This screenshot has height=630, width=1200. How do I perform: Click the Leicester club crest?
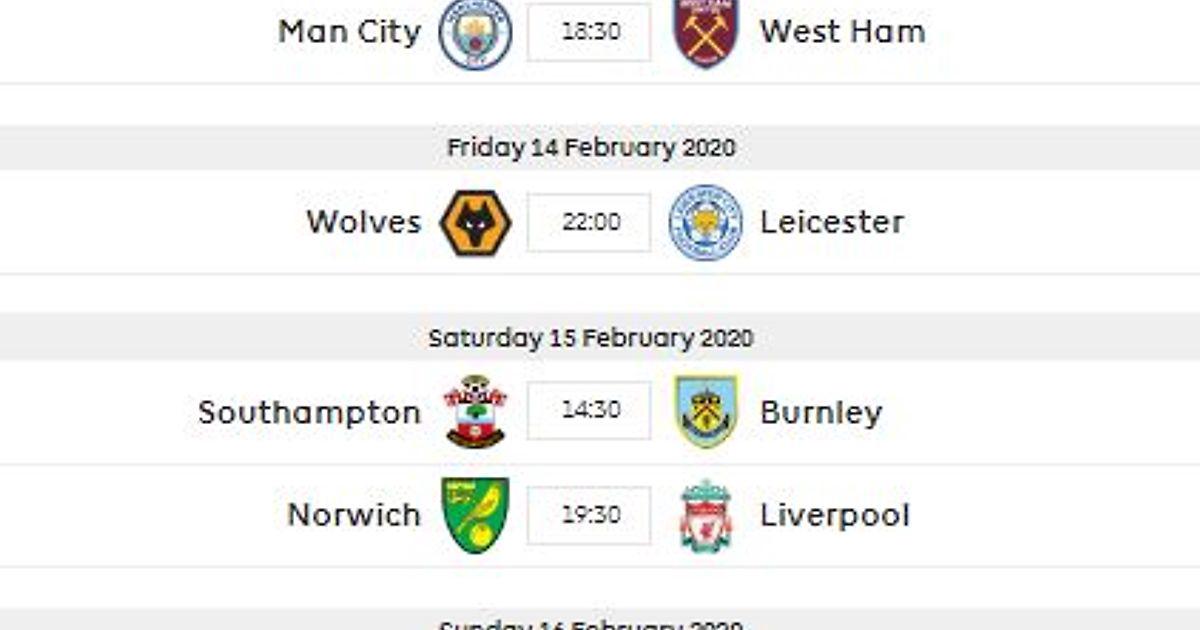coord(706,222)
